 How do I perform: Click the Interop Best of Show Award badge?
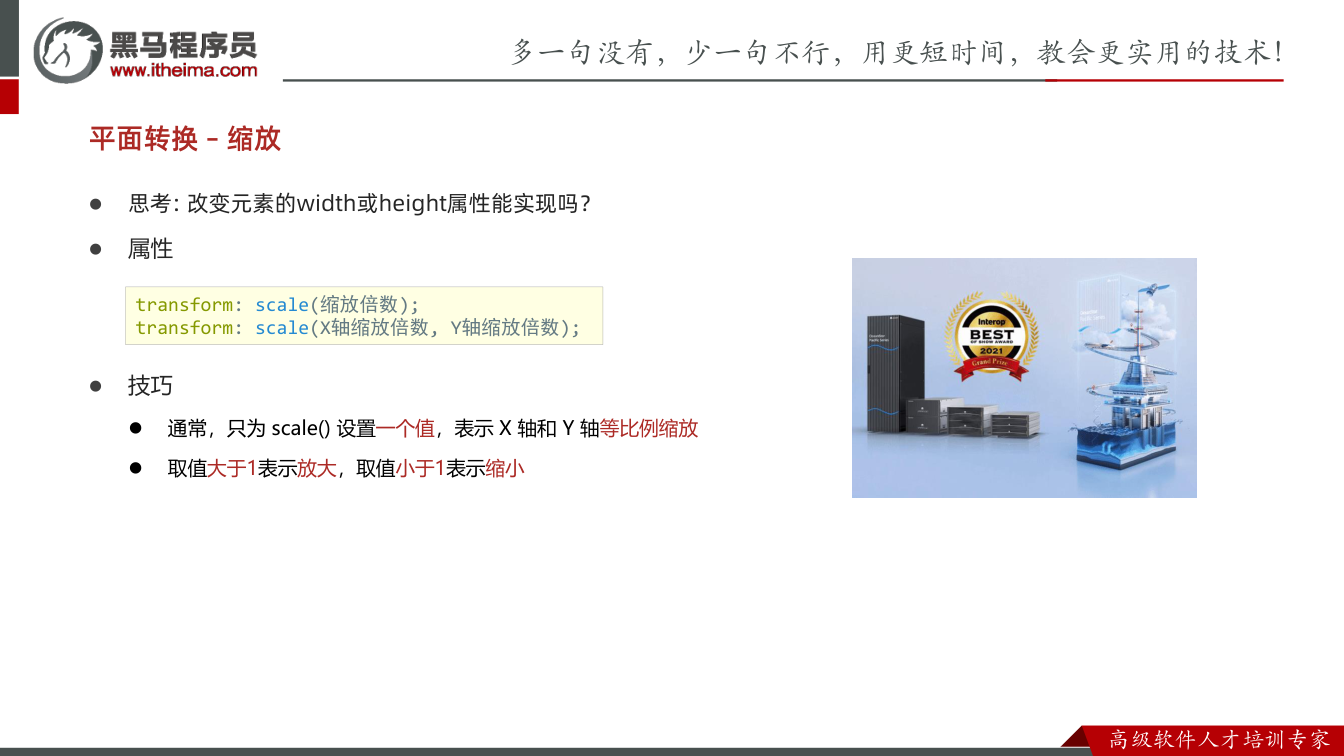pos(992,337)
